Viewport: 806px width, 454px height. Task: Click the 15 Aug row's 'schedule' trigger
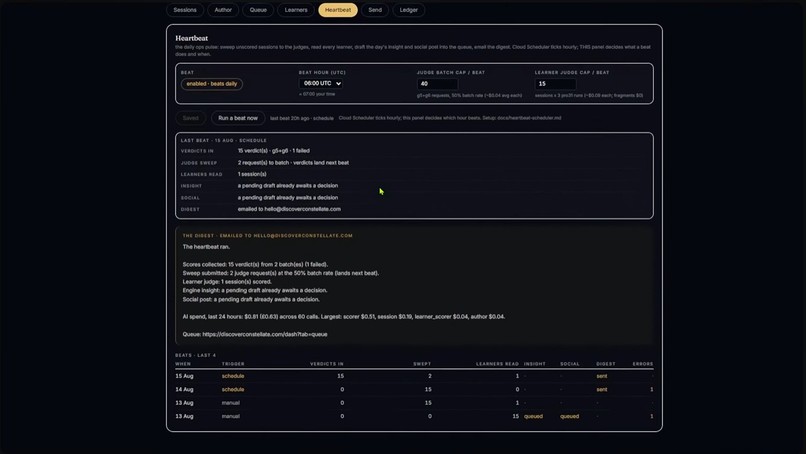pos(233,376)
